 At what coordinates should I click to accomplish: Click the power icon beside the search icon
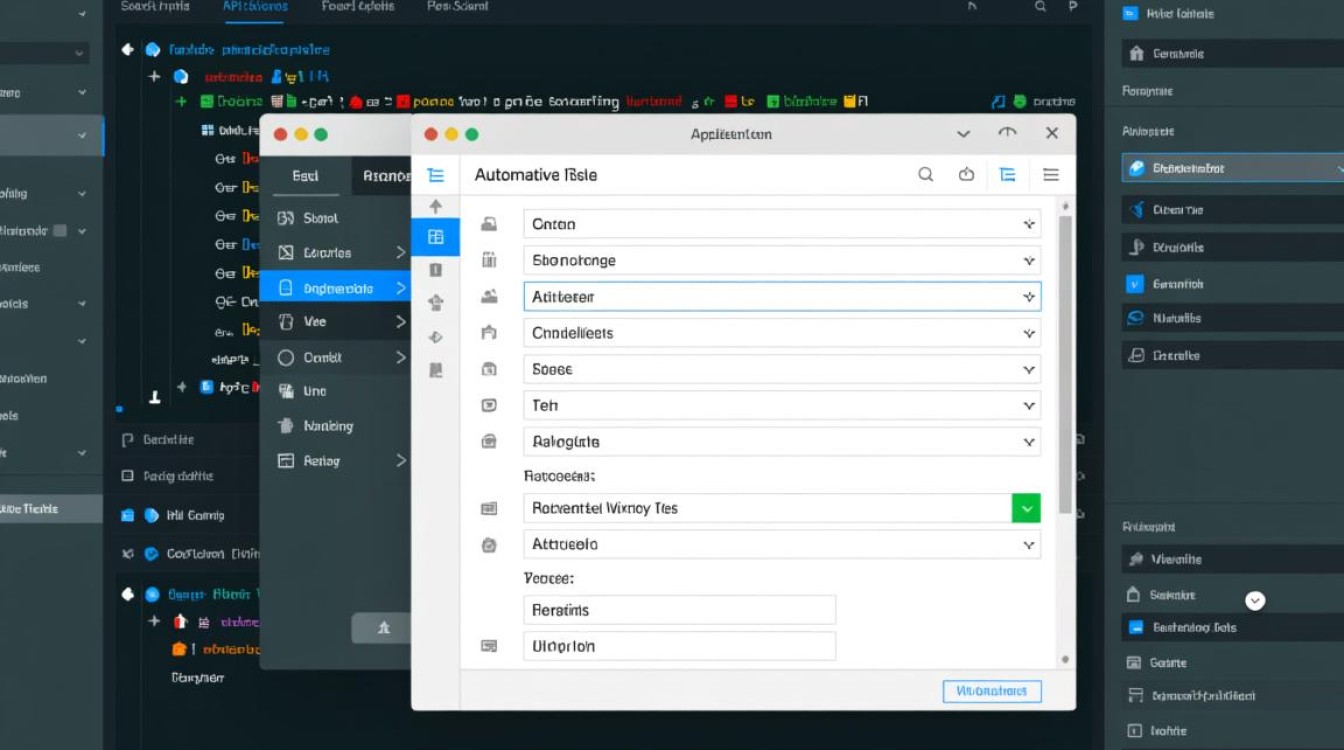(x=966, y=175)
